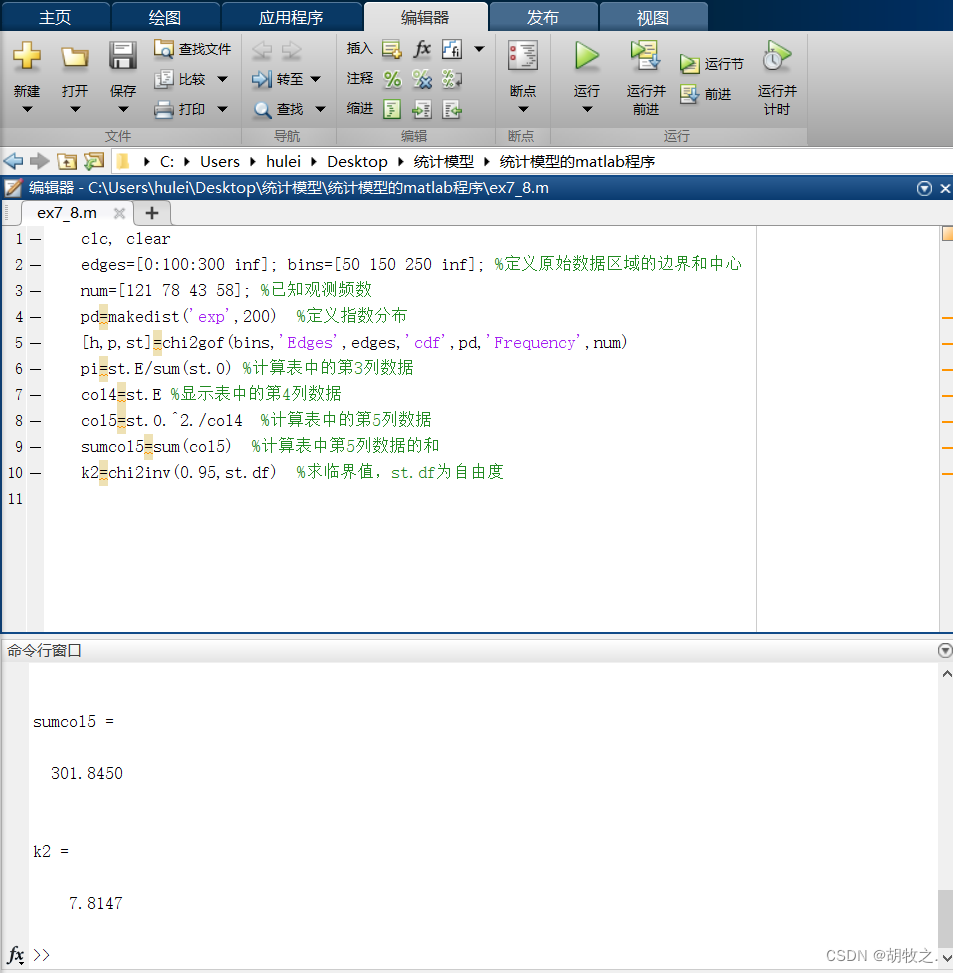Image resolution: width=953 pixels, height=973 pixels.
Task: Run the script with green 运行 arrow
Action: coord(586,56)
